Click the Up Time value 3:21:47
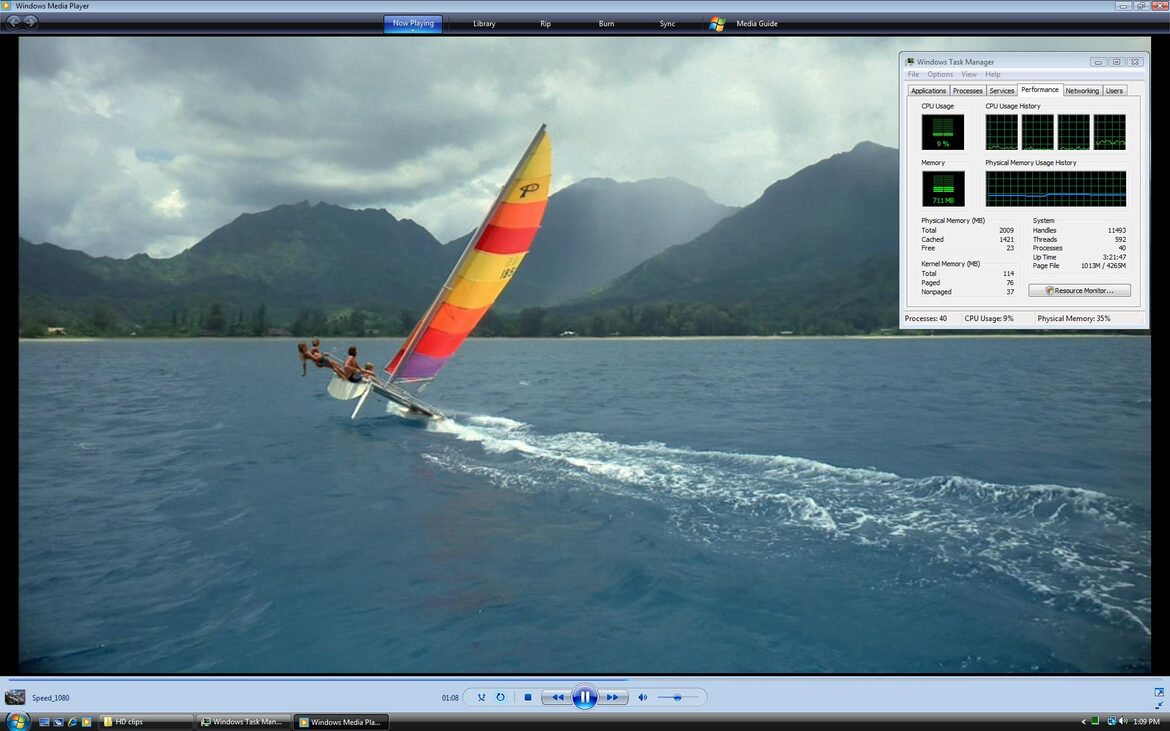 [x=1114, y=257]
